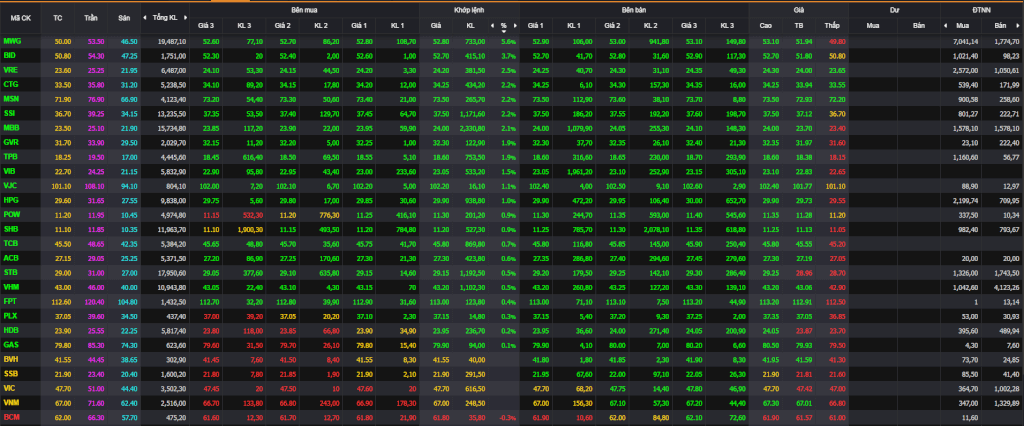Open the POW stock ticker
The width and height of the screenshot is (1024, 426).
(x=11, y=214)
